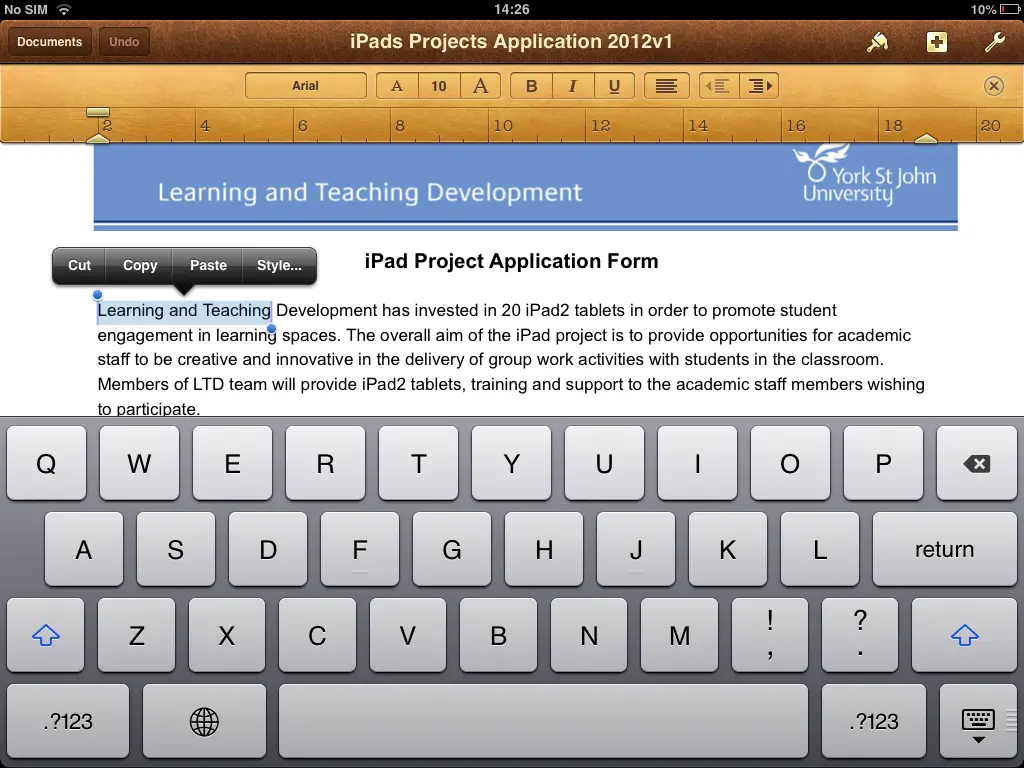Tap the left margin marker on ruler
The image size is (1024, 768).
98,138
